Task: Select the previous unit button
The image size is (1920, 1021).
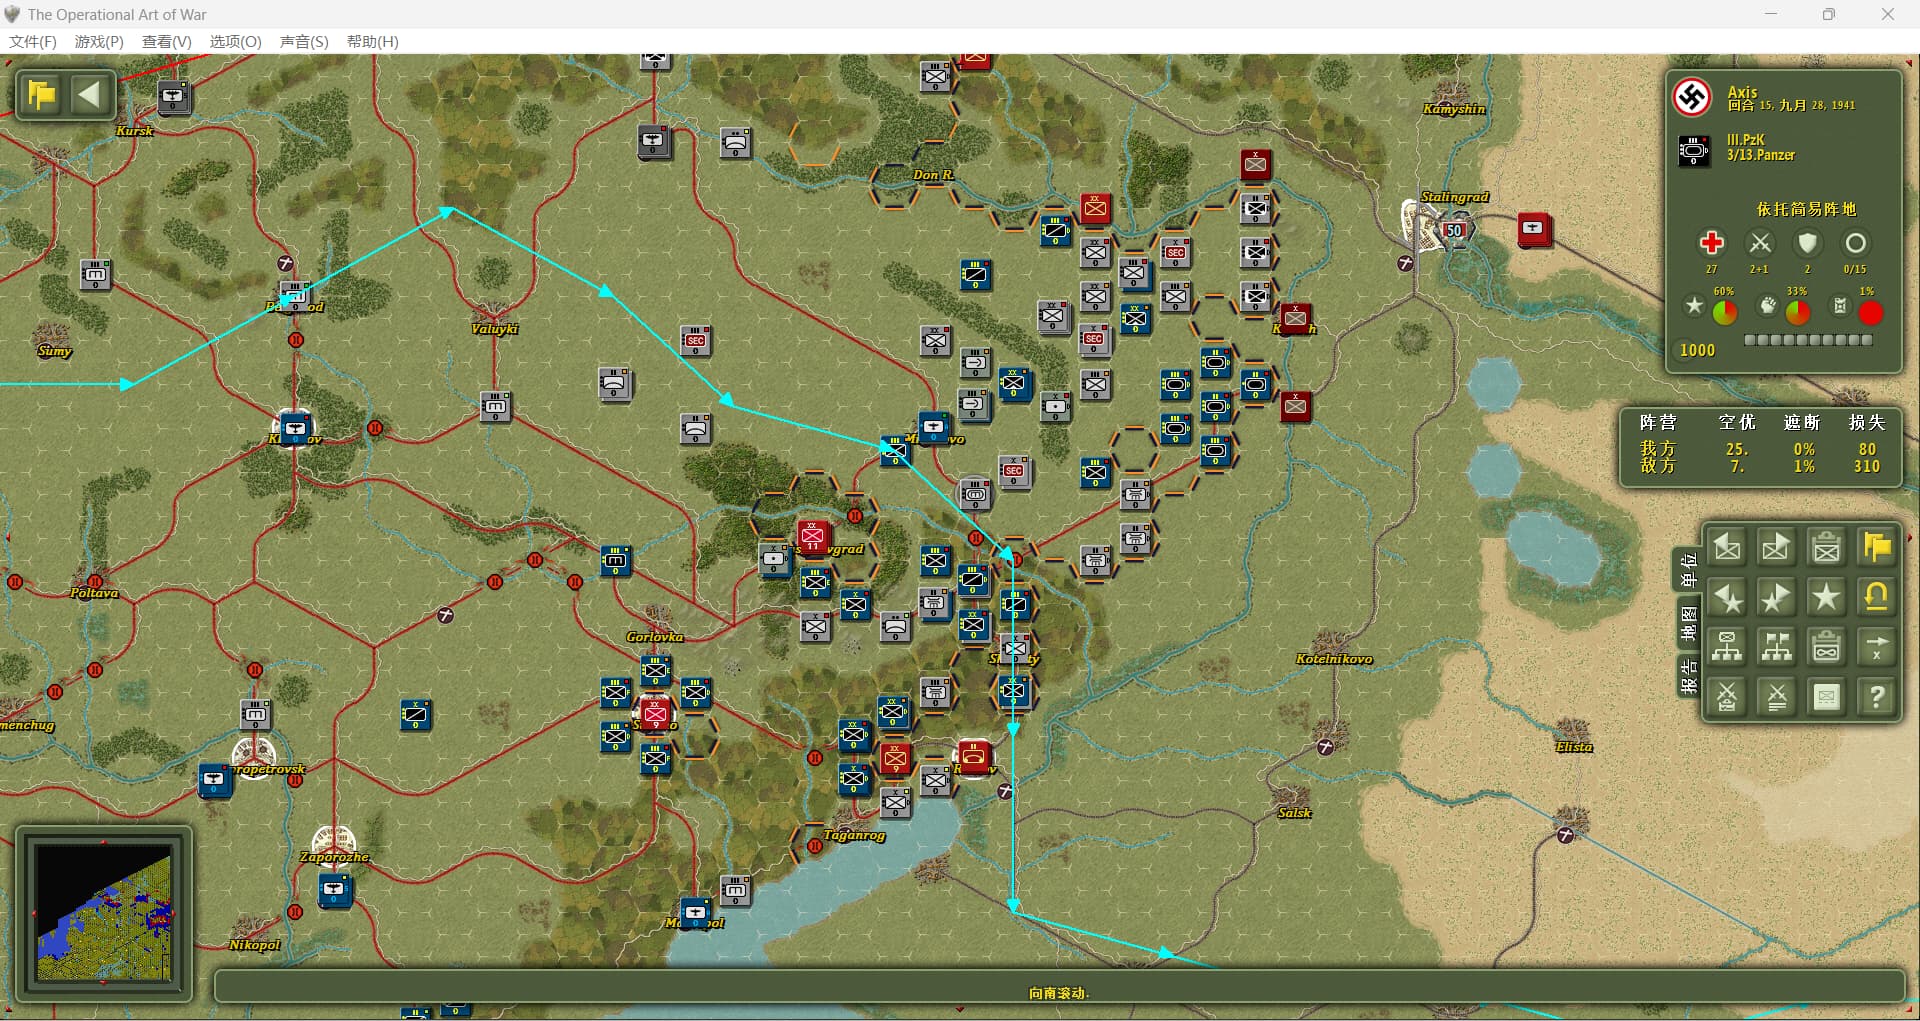Action: point(1727,548)
